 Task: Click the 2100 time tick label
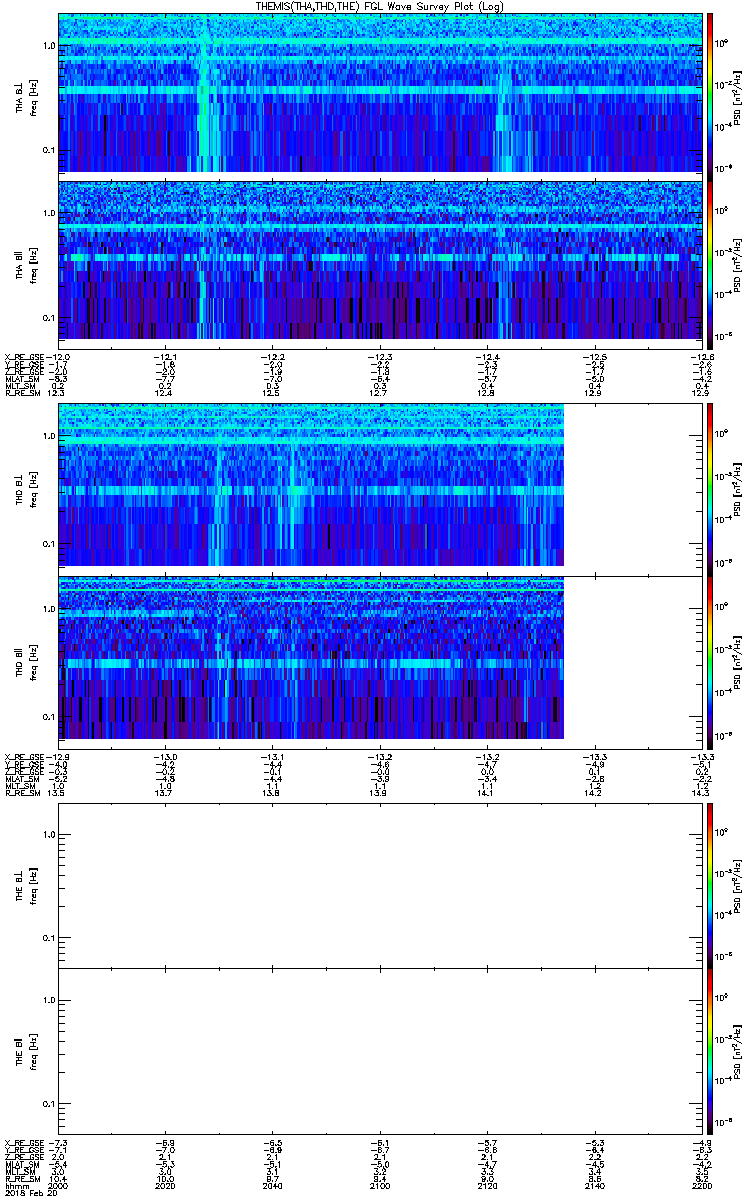coord(378,1184)
